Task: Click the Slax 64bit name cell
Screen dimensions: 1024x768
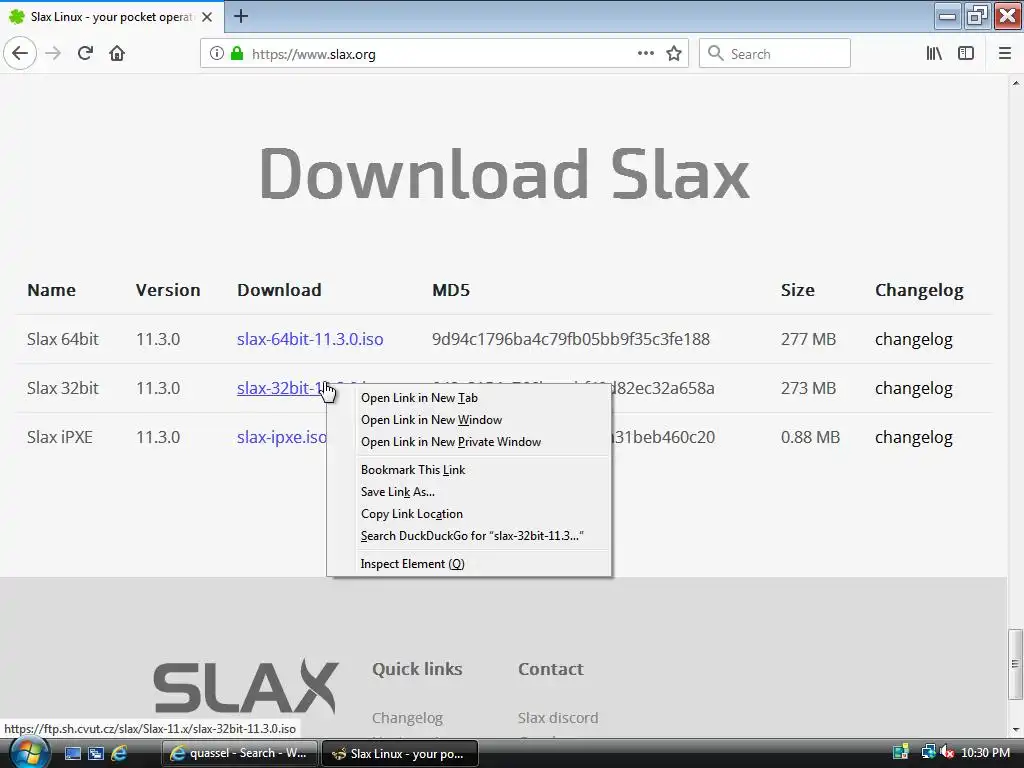Action: (63, 339)
